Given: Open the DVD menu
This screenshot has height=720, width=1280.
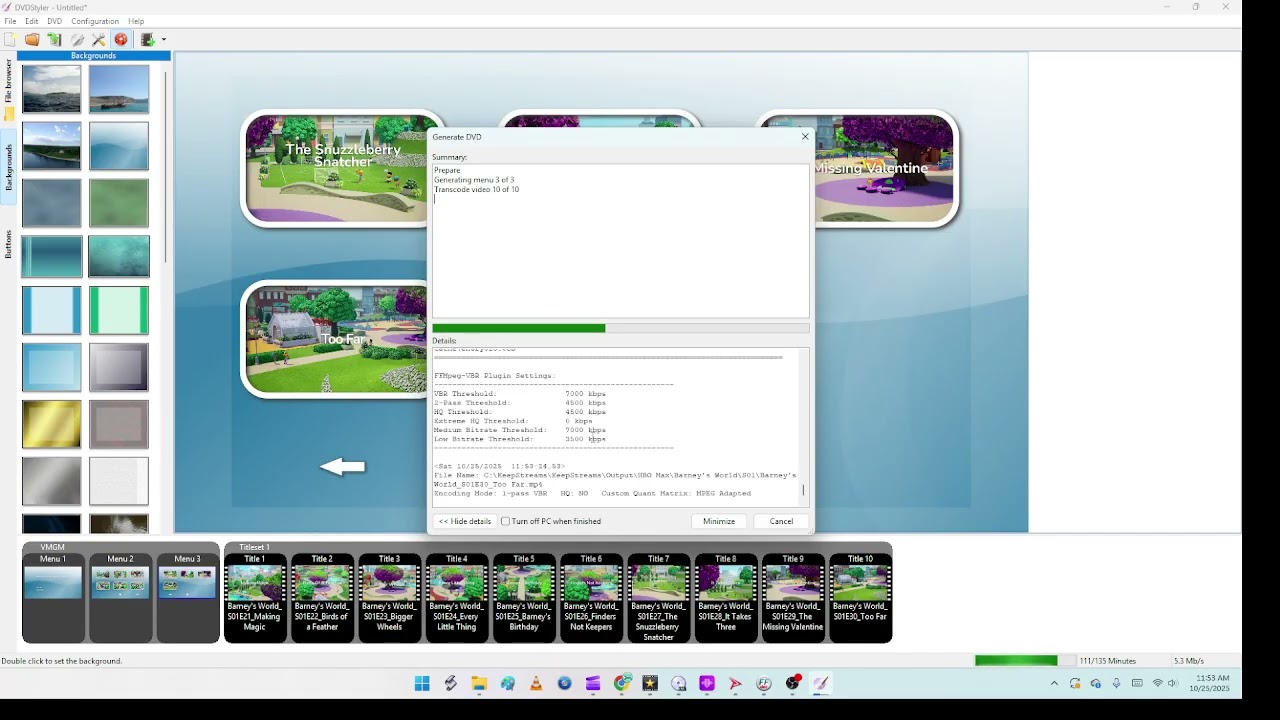Looking at the screenshot, I should coord(54,21).
